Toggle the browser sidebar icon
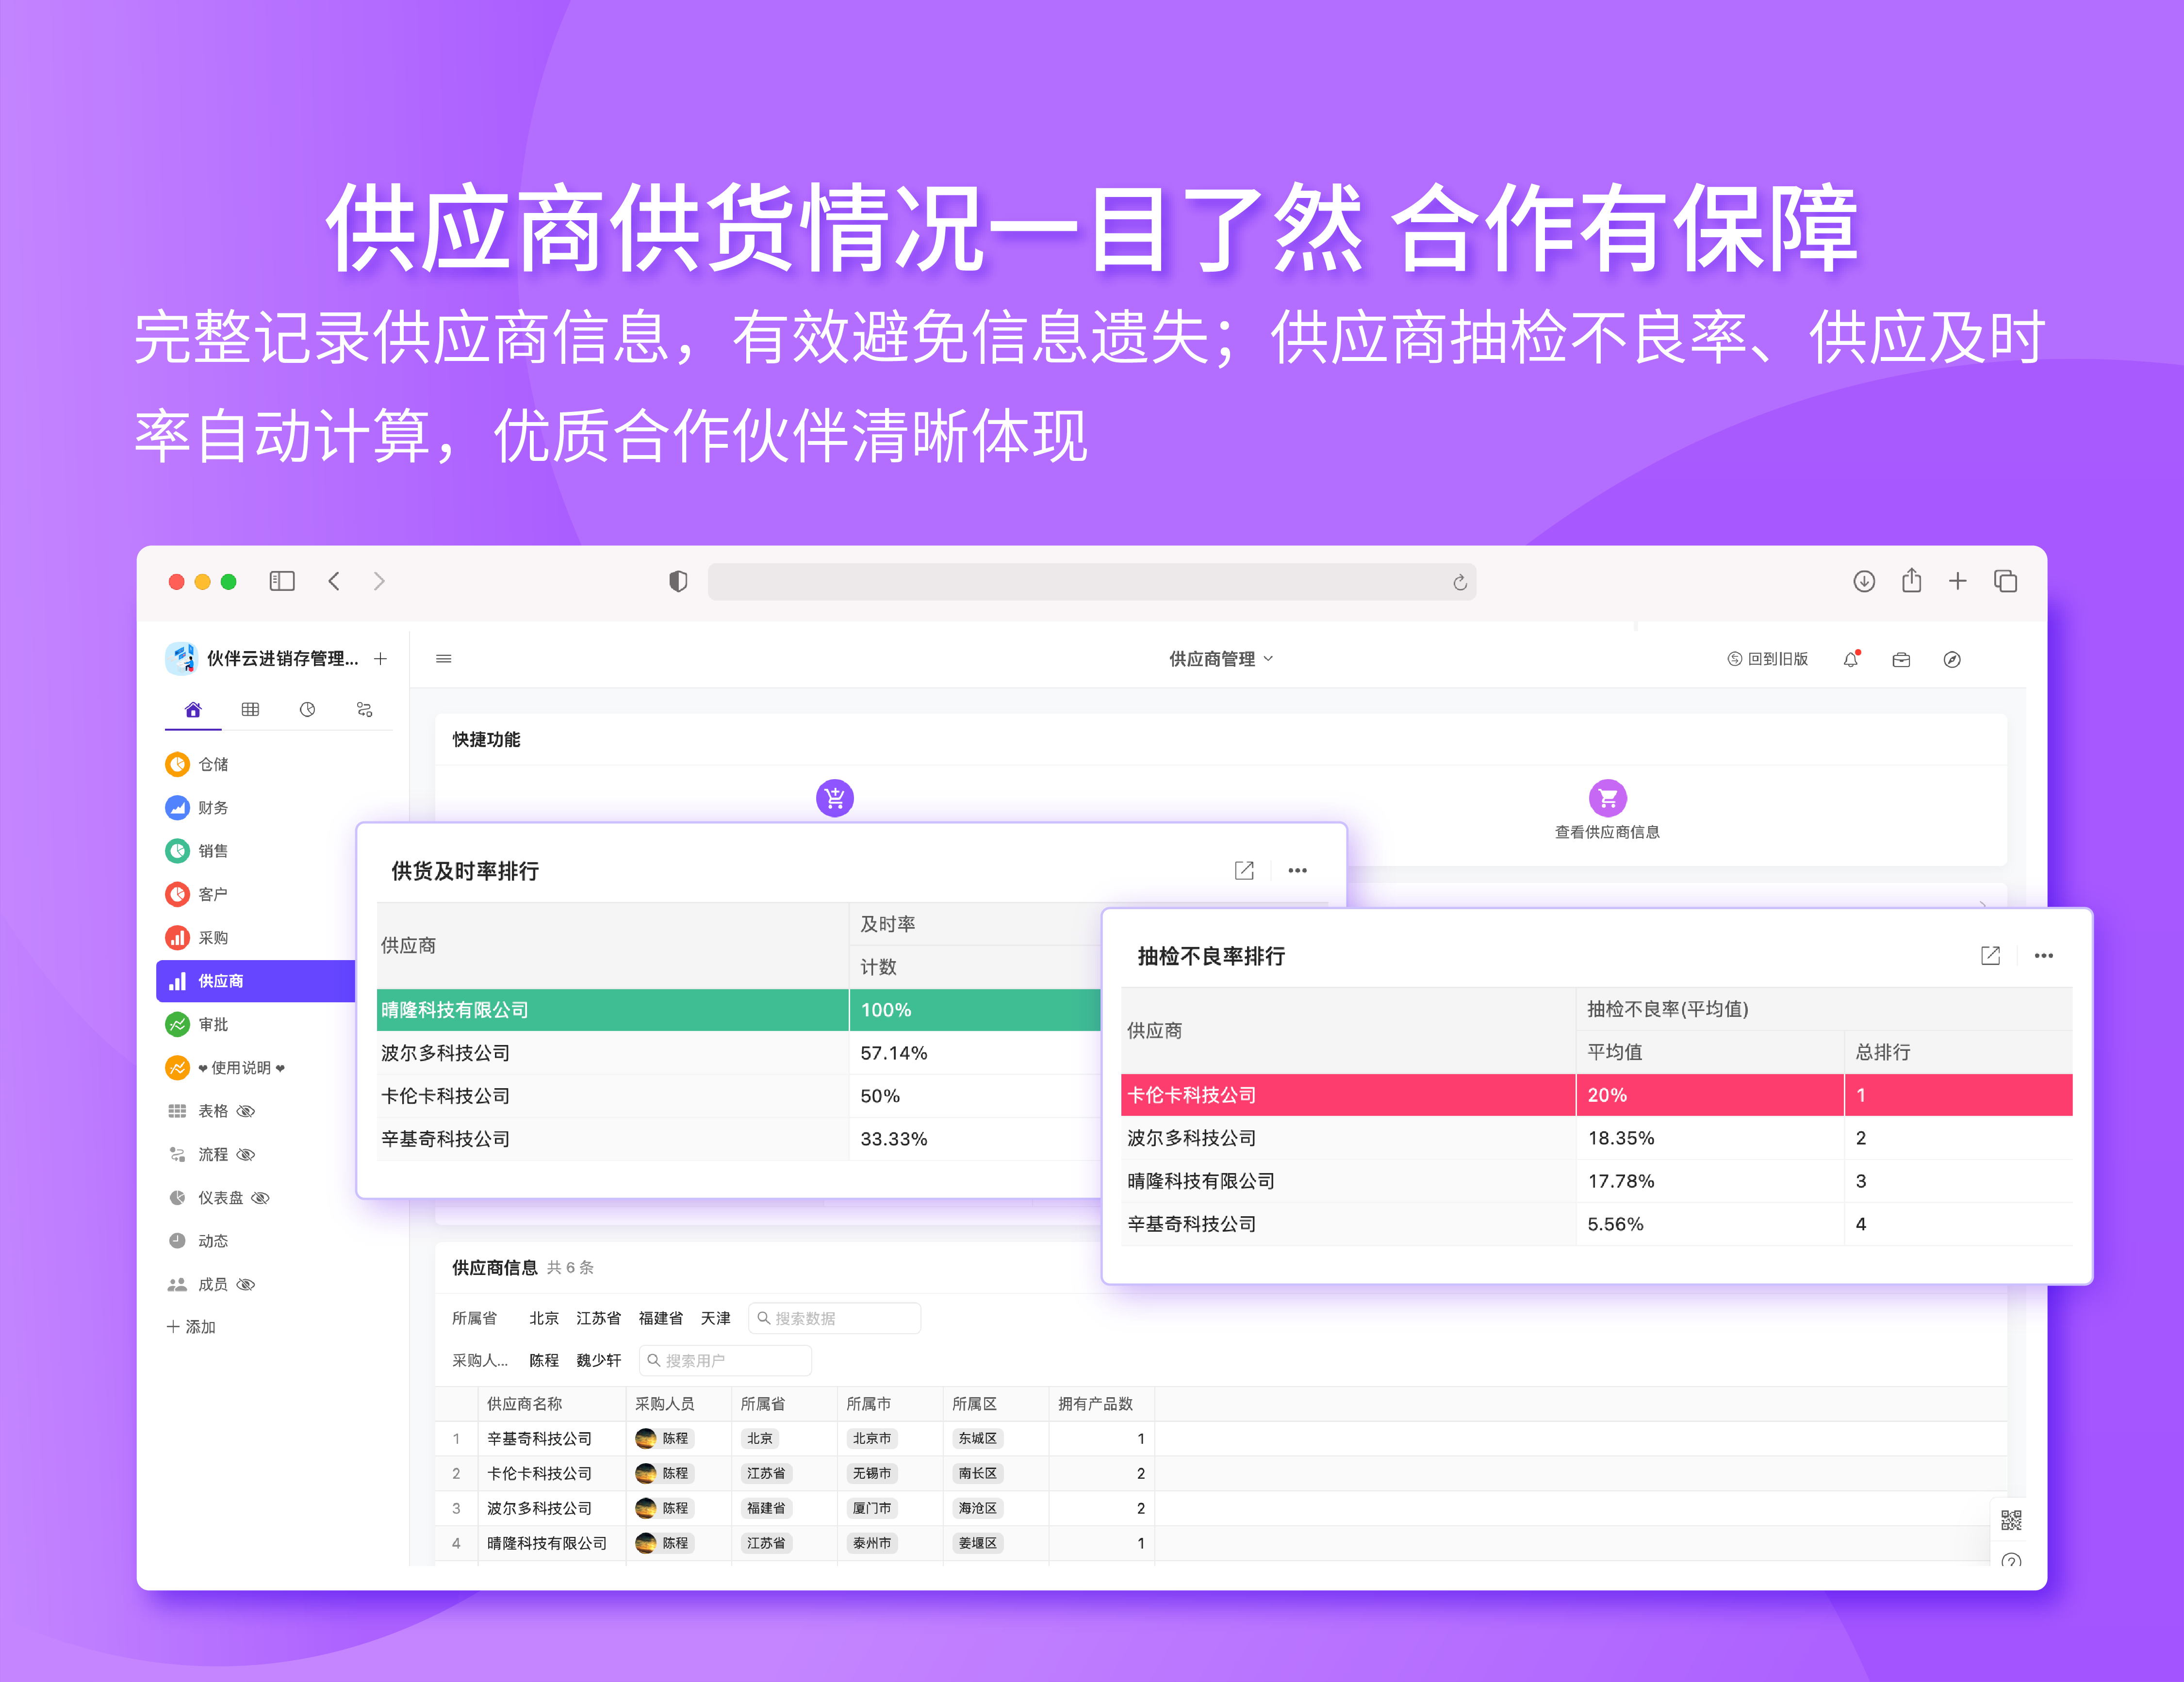Screen dimensions: 2184x1682 pos(282,581)
